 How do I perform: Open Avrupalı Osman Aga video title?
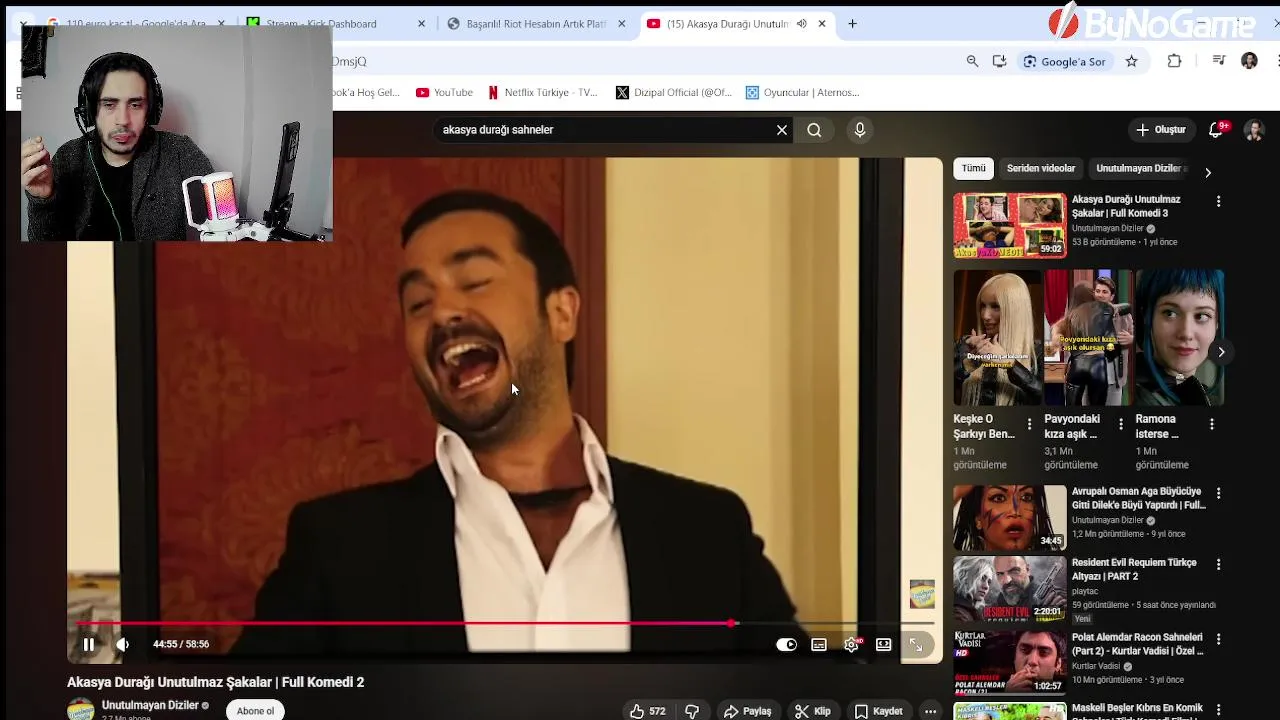1139,499
